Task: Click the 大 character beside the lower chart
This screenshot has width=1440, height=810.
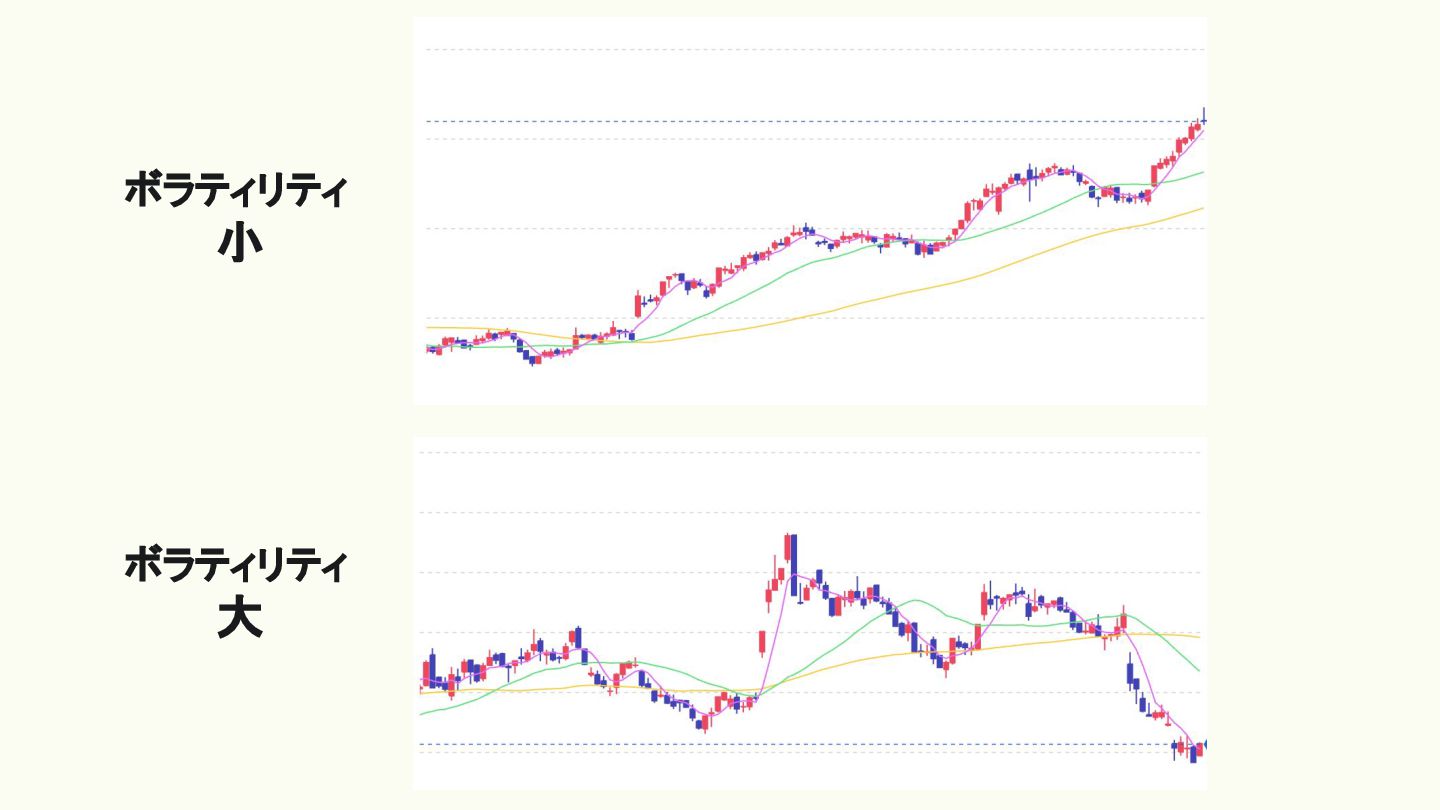Action: 239,619
